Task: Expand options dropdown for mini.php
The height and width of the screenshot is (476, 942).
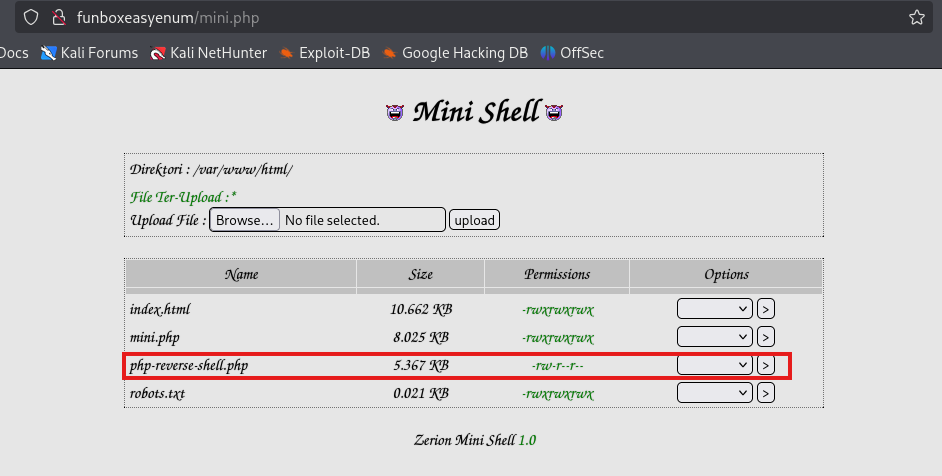Action: coord(714,337)
